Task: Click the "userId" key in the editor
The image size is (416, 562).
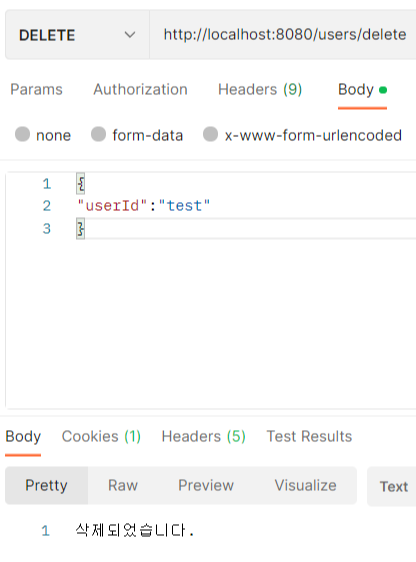Action: pos(113,206)
